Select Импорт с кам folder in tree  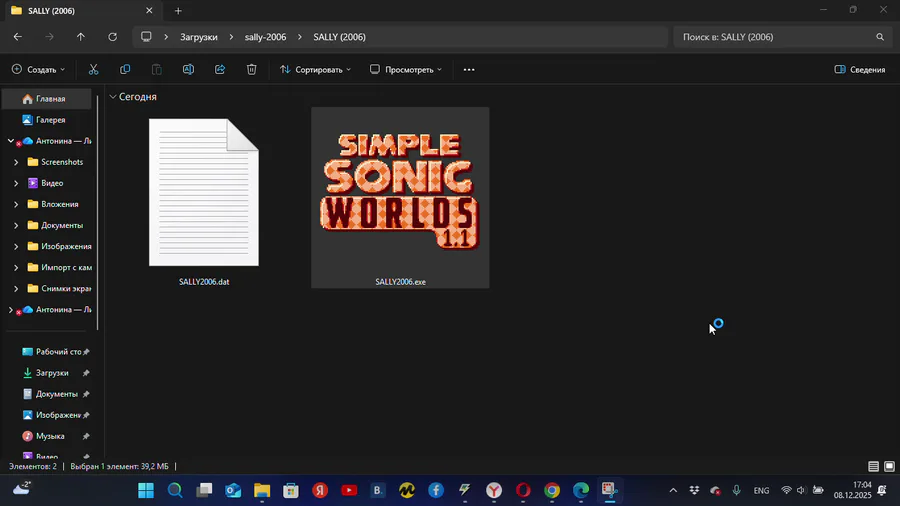pyautogui.click(x=60, y=267)
